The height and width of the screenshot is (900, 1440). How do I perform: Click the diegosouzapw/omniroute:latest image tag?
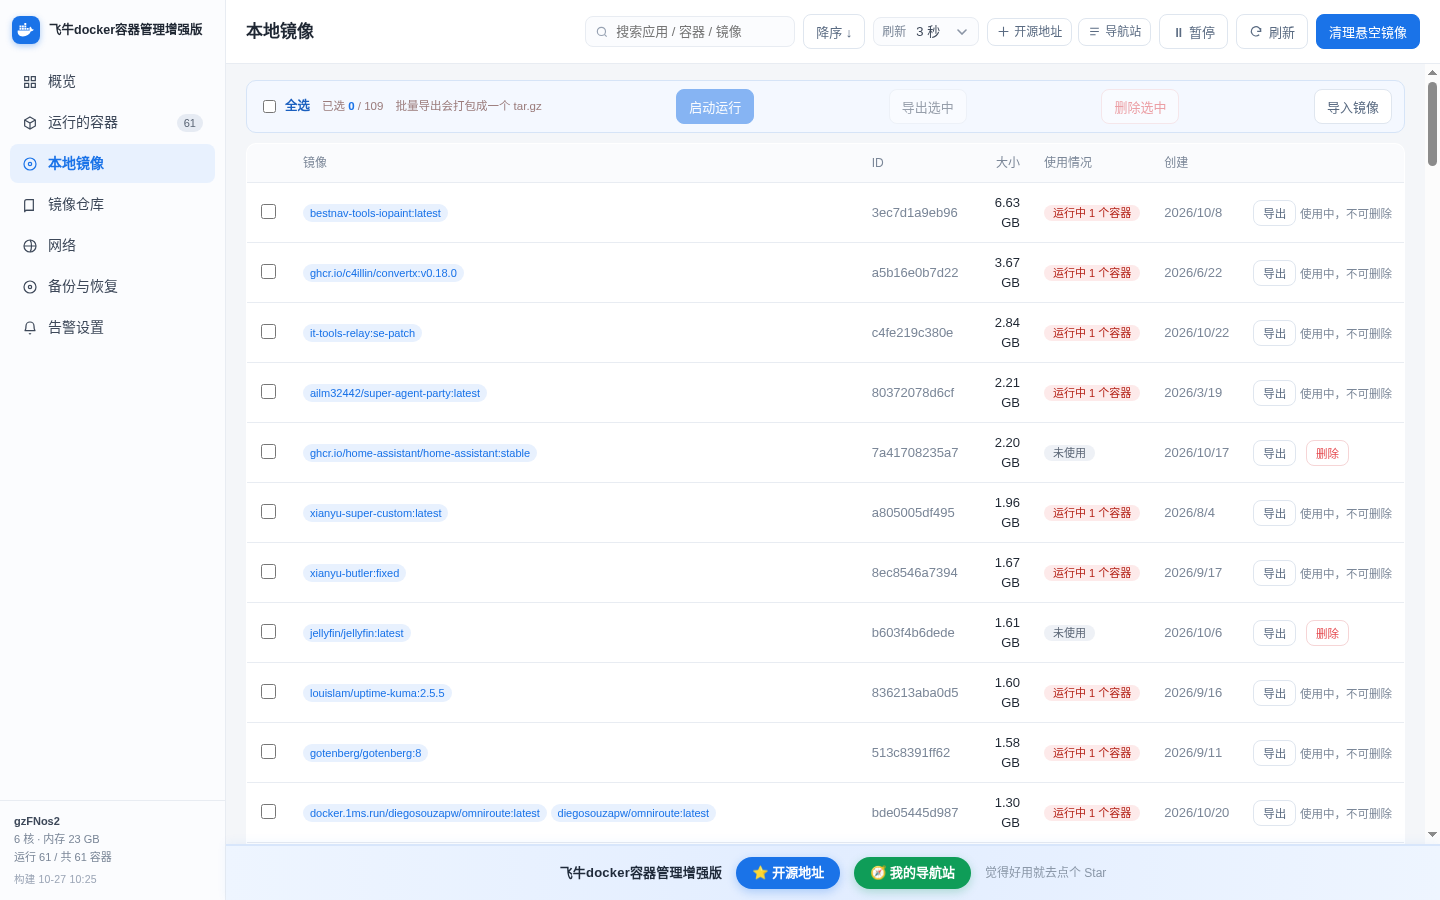click(x=633, y=813)
